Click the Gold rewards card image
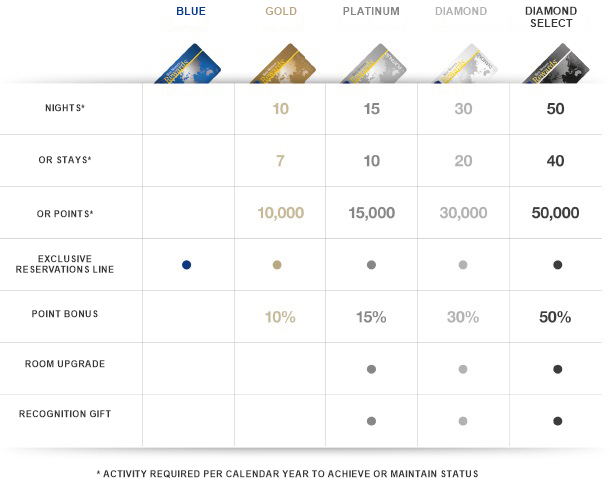Image resolution: width=610 pixels, height=492 pixels. (x=283, y=63)
